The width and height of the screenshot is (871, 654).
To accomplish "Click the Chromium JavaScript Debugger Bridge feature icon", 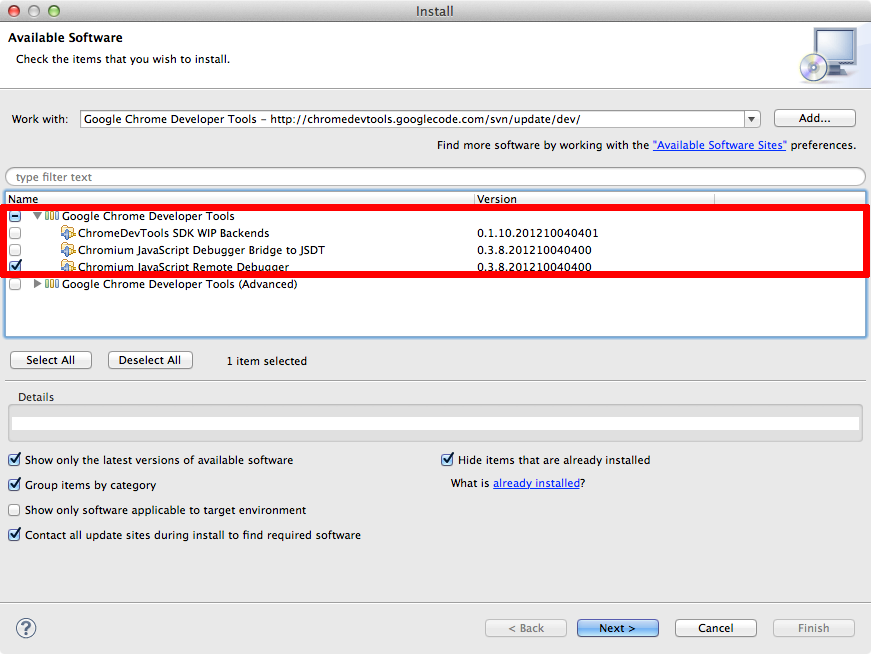I will pos(68,250).
